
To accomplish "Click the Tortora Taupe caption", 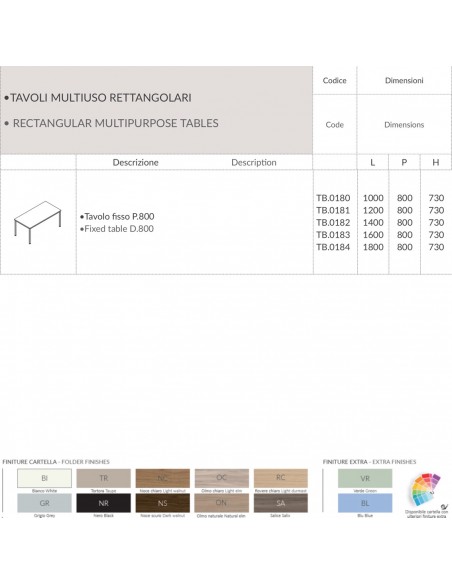I will point(104,491).
